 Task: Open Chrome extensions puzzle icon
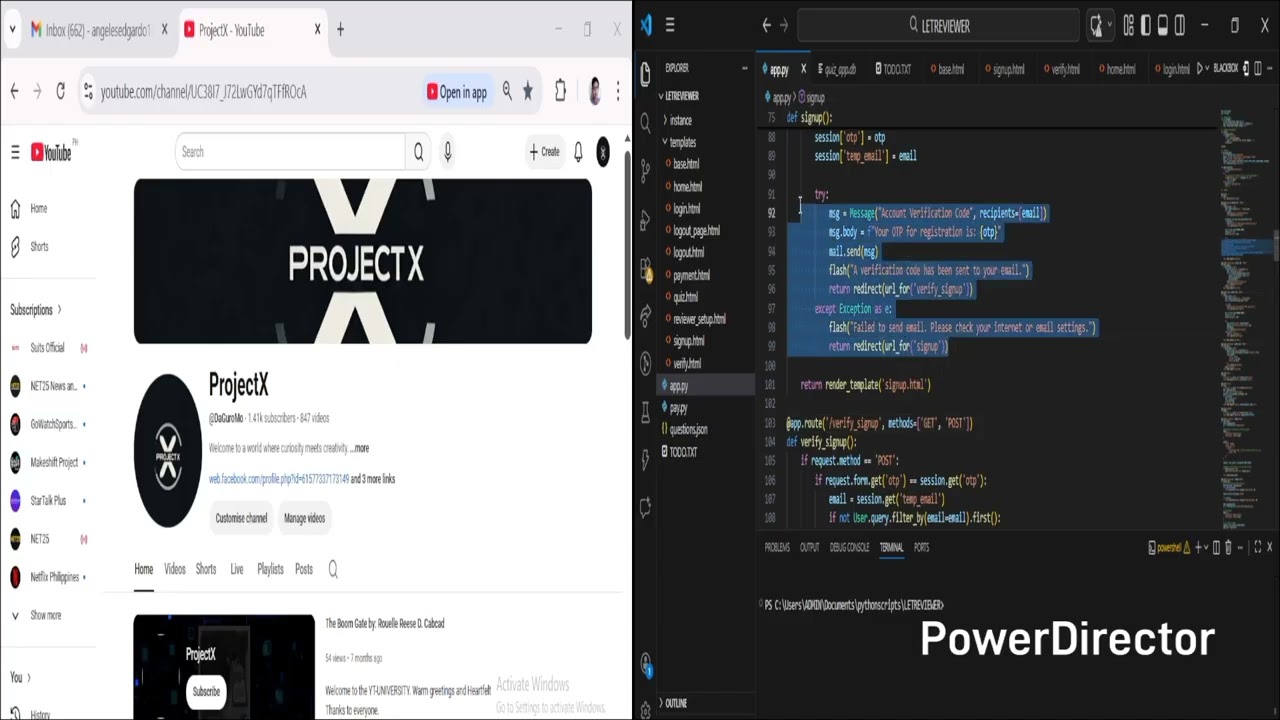560,91
